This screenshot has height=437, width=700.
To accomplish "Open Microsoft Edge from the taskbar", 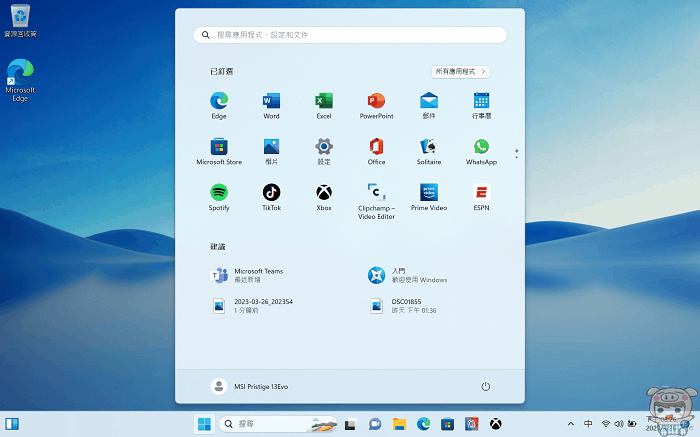I will (x=423, y=424).
